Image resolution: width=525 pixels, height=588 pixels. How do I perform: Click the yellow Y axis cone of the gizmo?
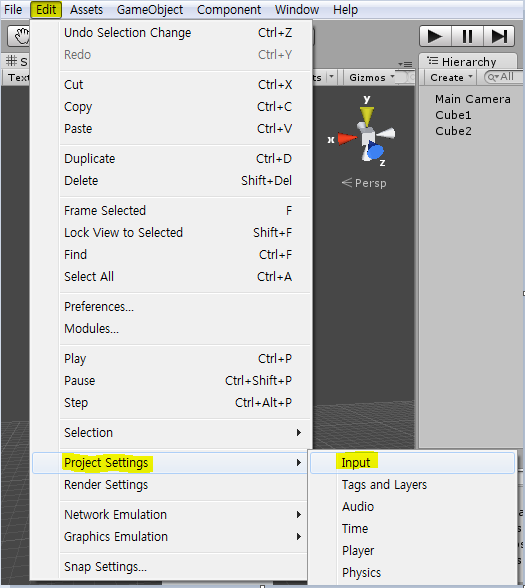pyautogui.click(x=367, y=116)
